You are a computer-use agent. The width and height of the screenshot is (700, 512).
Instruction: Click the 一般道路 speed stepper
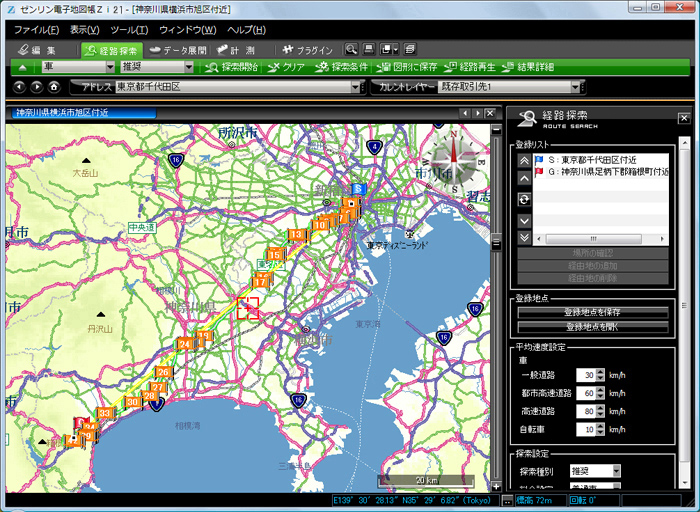600,375
